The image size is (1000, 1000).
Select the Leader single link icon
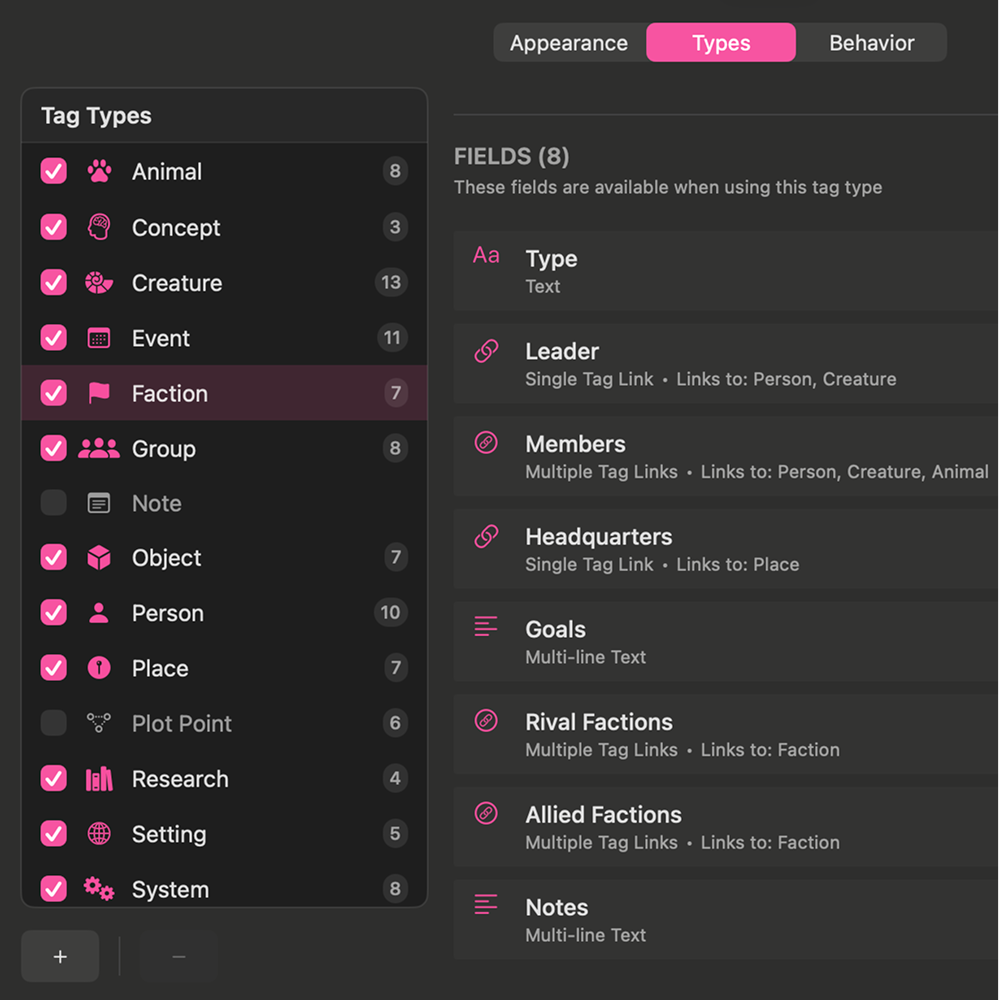[486, 351]
